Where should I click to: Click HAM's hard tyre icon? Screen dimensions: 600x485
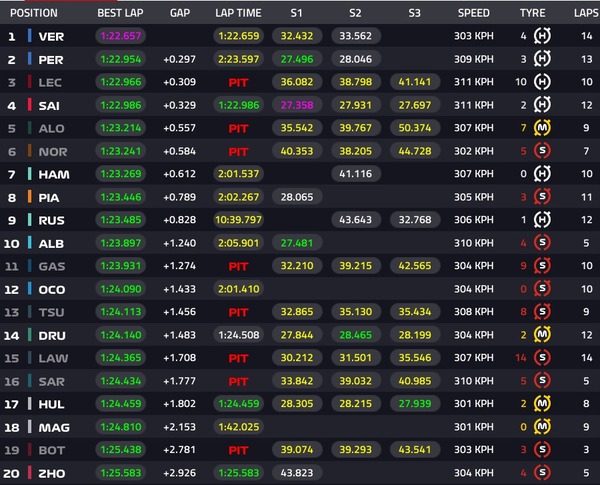click(542, 174)
